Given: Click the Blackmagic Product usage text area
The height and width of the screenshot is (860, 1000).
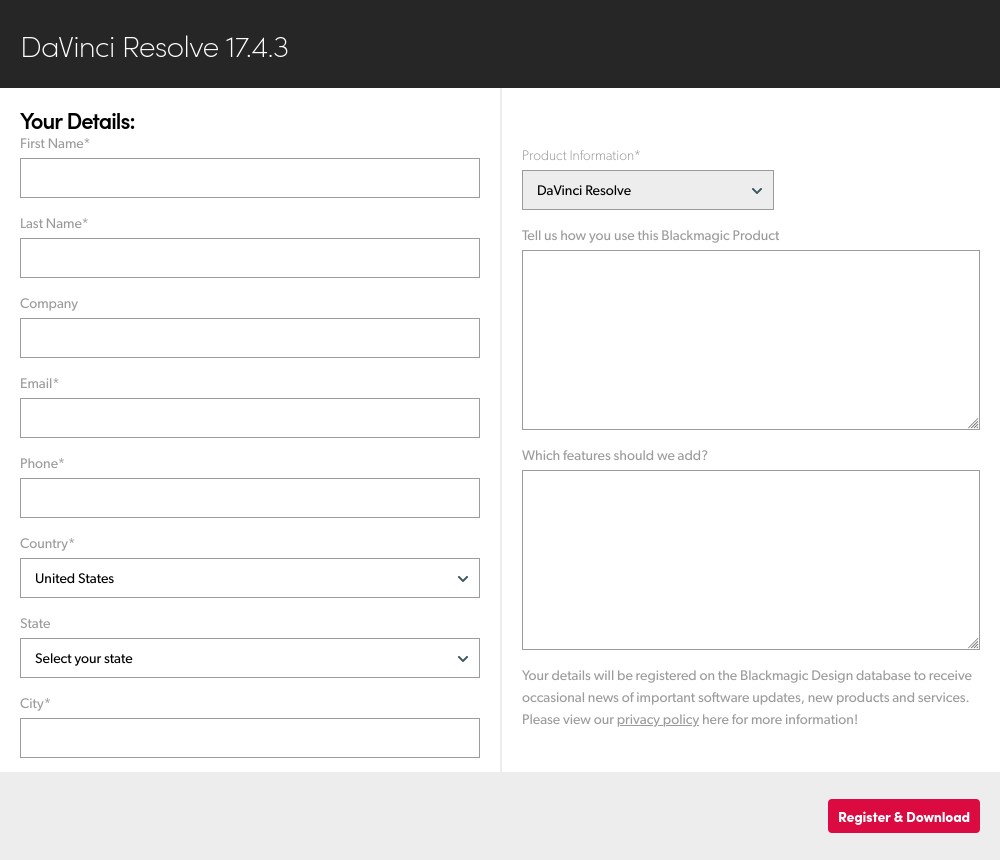Looking at the screenshot, I should 751,339.
